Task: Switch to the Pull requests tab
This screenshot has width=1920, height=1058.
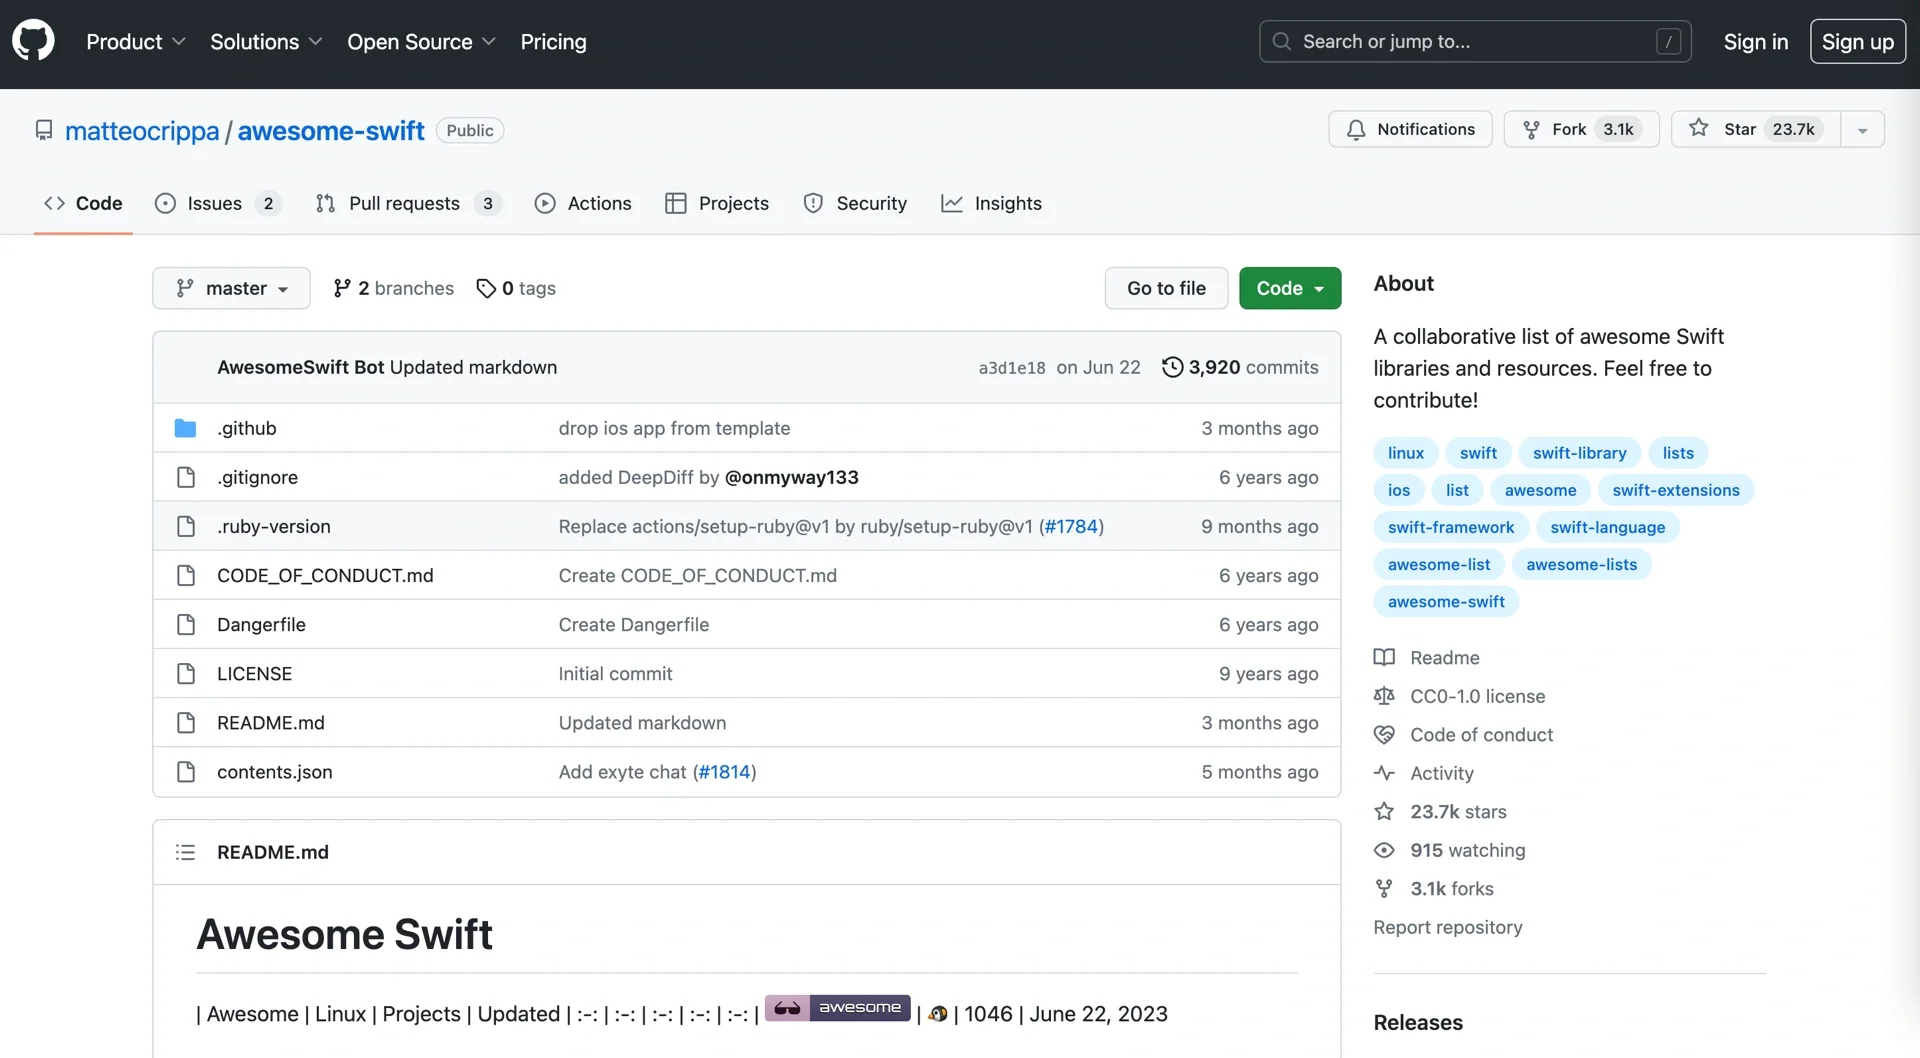Action: tap(407, 203)
